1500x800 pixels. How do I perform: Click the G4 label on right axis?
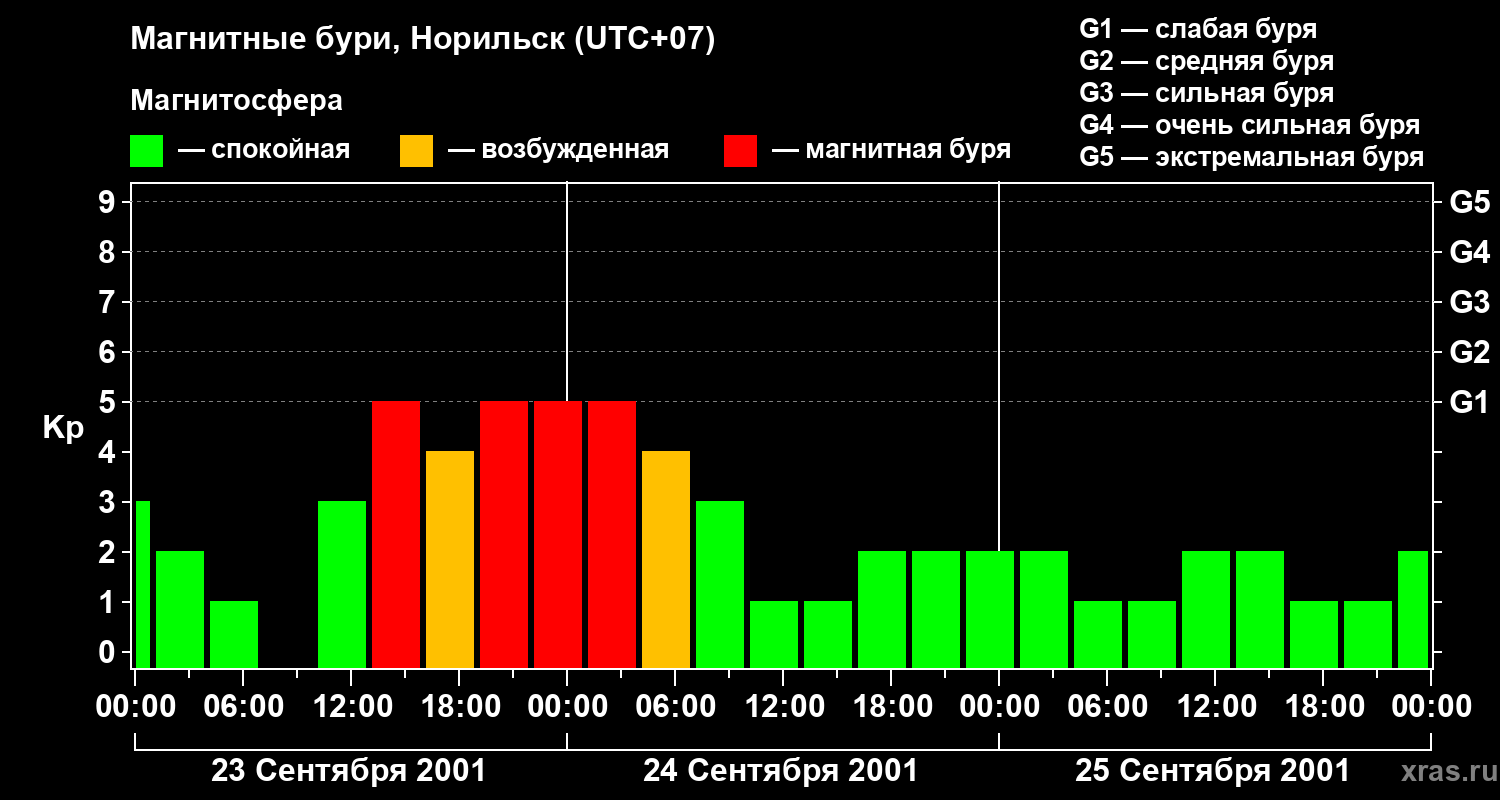pyautogui.click(x=1470, y=252)
